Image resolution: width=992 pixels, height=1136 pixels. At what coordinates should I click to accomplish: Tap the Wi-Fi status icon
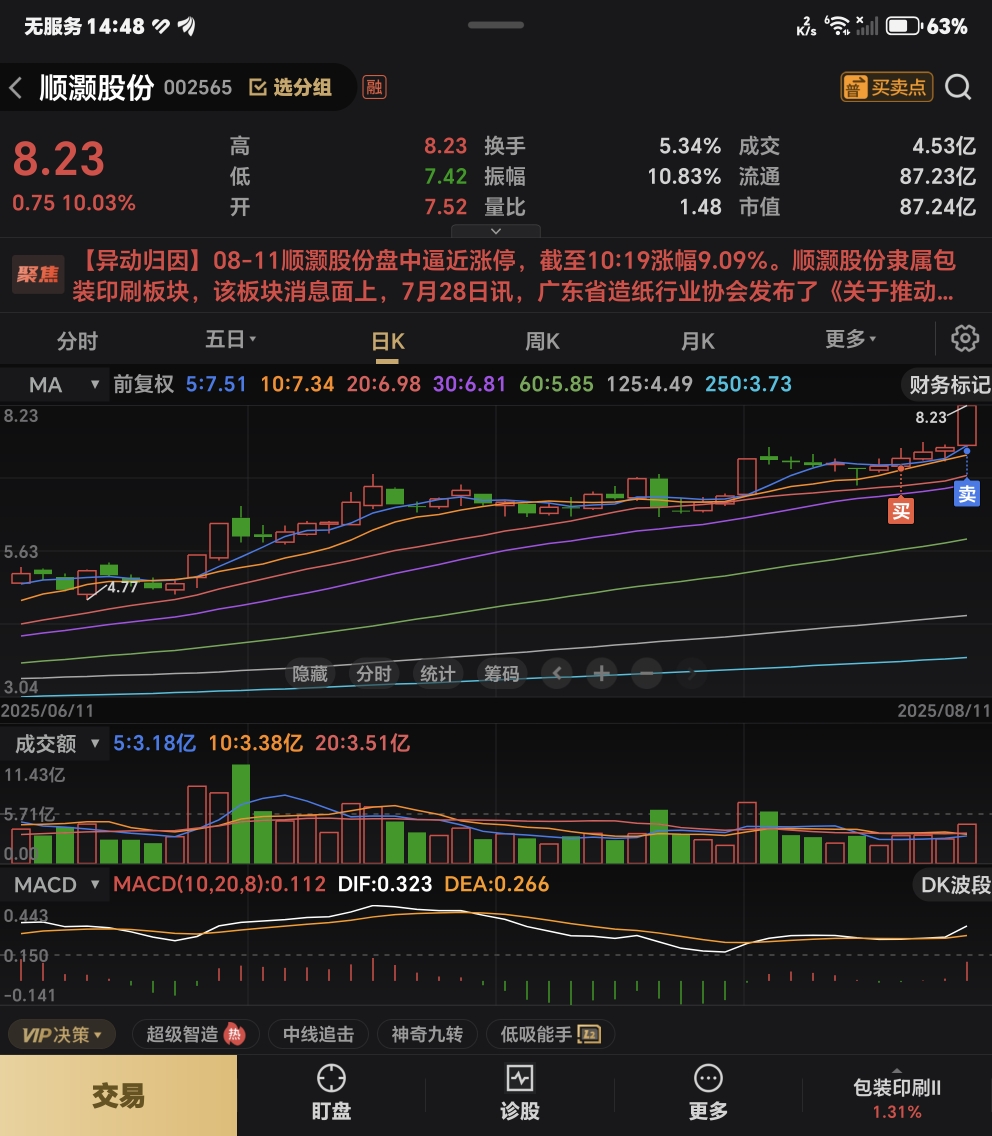(838, 27)
